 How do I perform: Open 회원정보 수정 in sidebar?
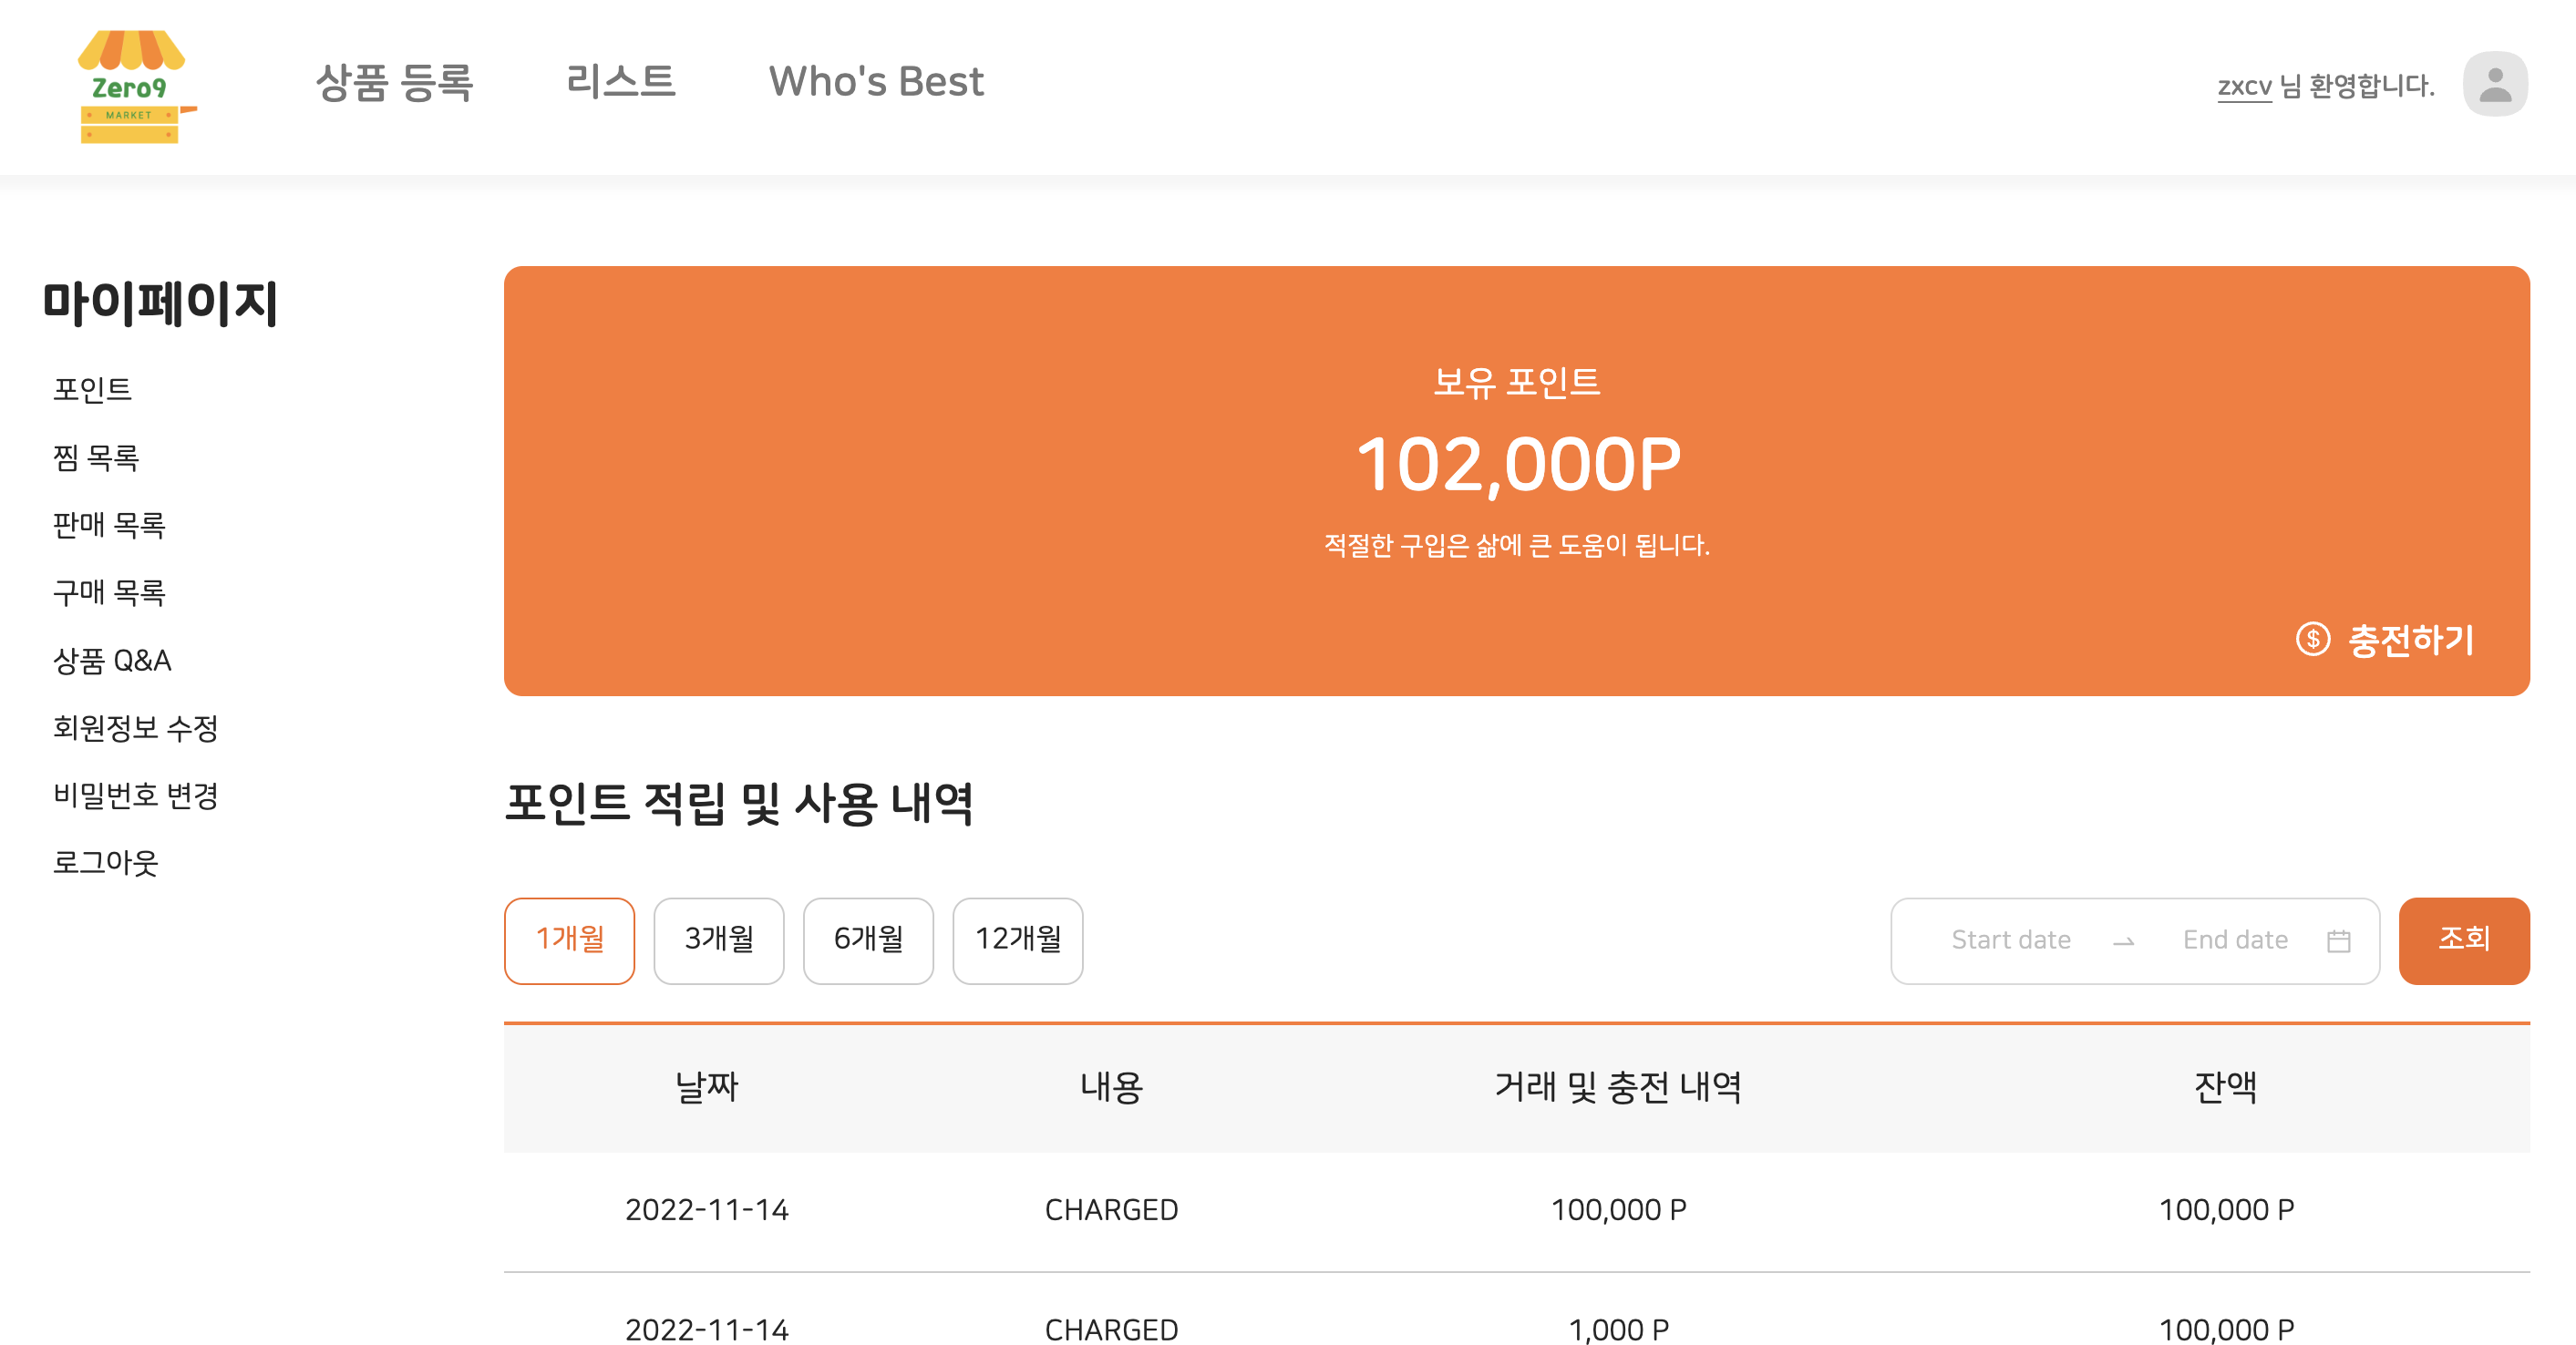click(135, 728)
